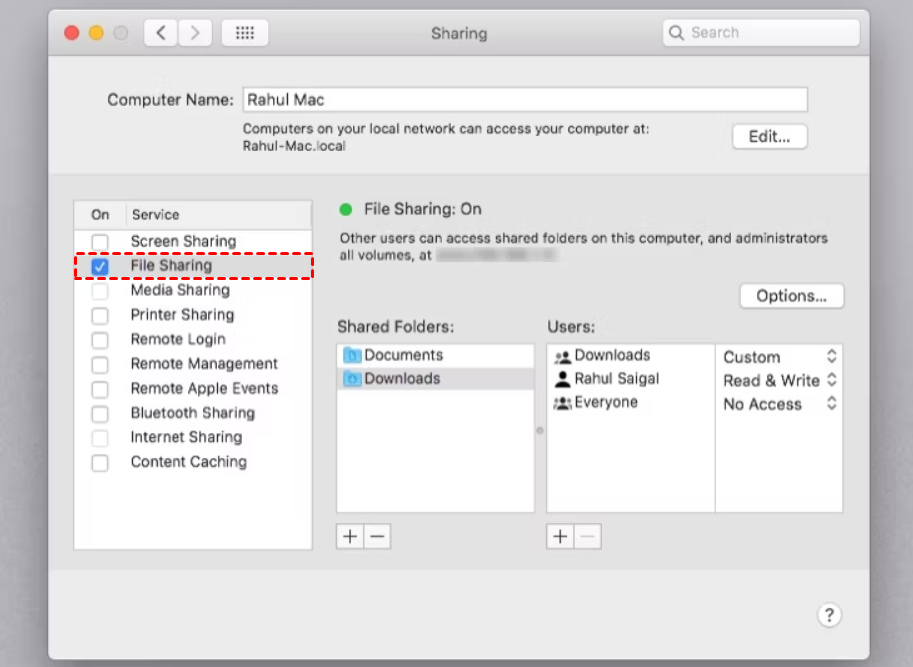This screenshot has width=913, height=667.
Task: Select Downloads in Shared Folders list
Action: click(x=435, y=378)
